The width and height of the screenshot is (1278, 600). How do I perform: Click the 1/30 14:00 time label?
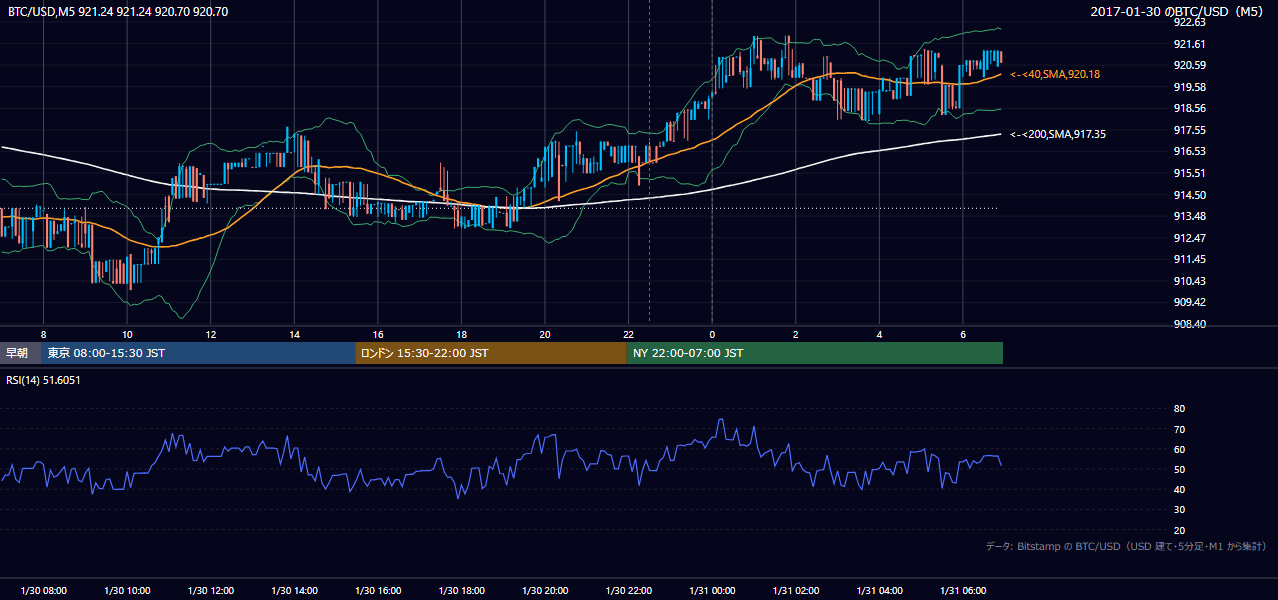point(294,591)
